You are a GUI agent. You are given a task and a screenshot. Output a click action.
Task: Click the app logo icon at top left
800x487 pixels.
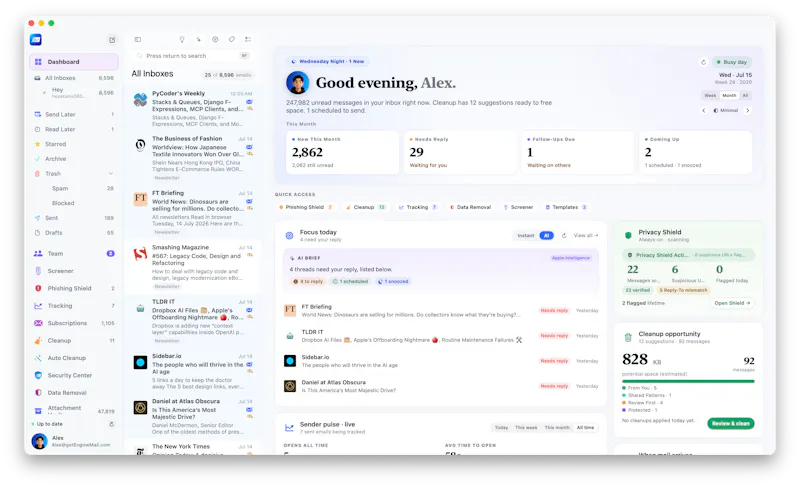36,40
